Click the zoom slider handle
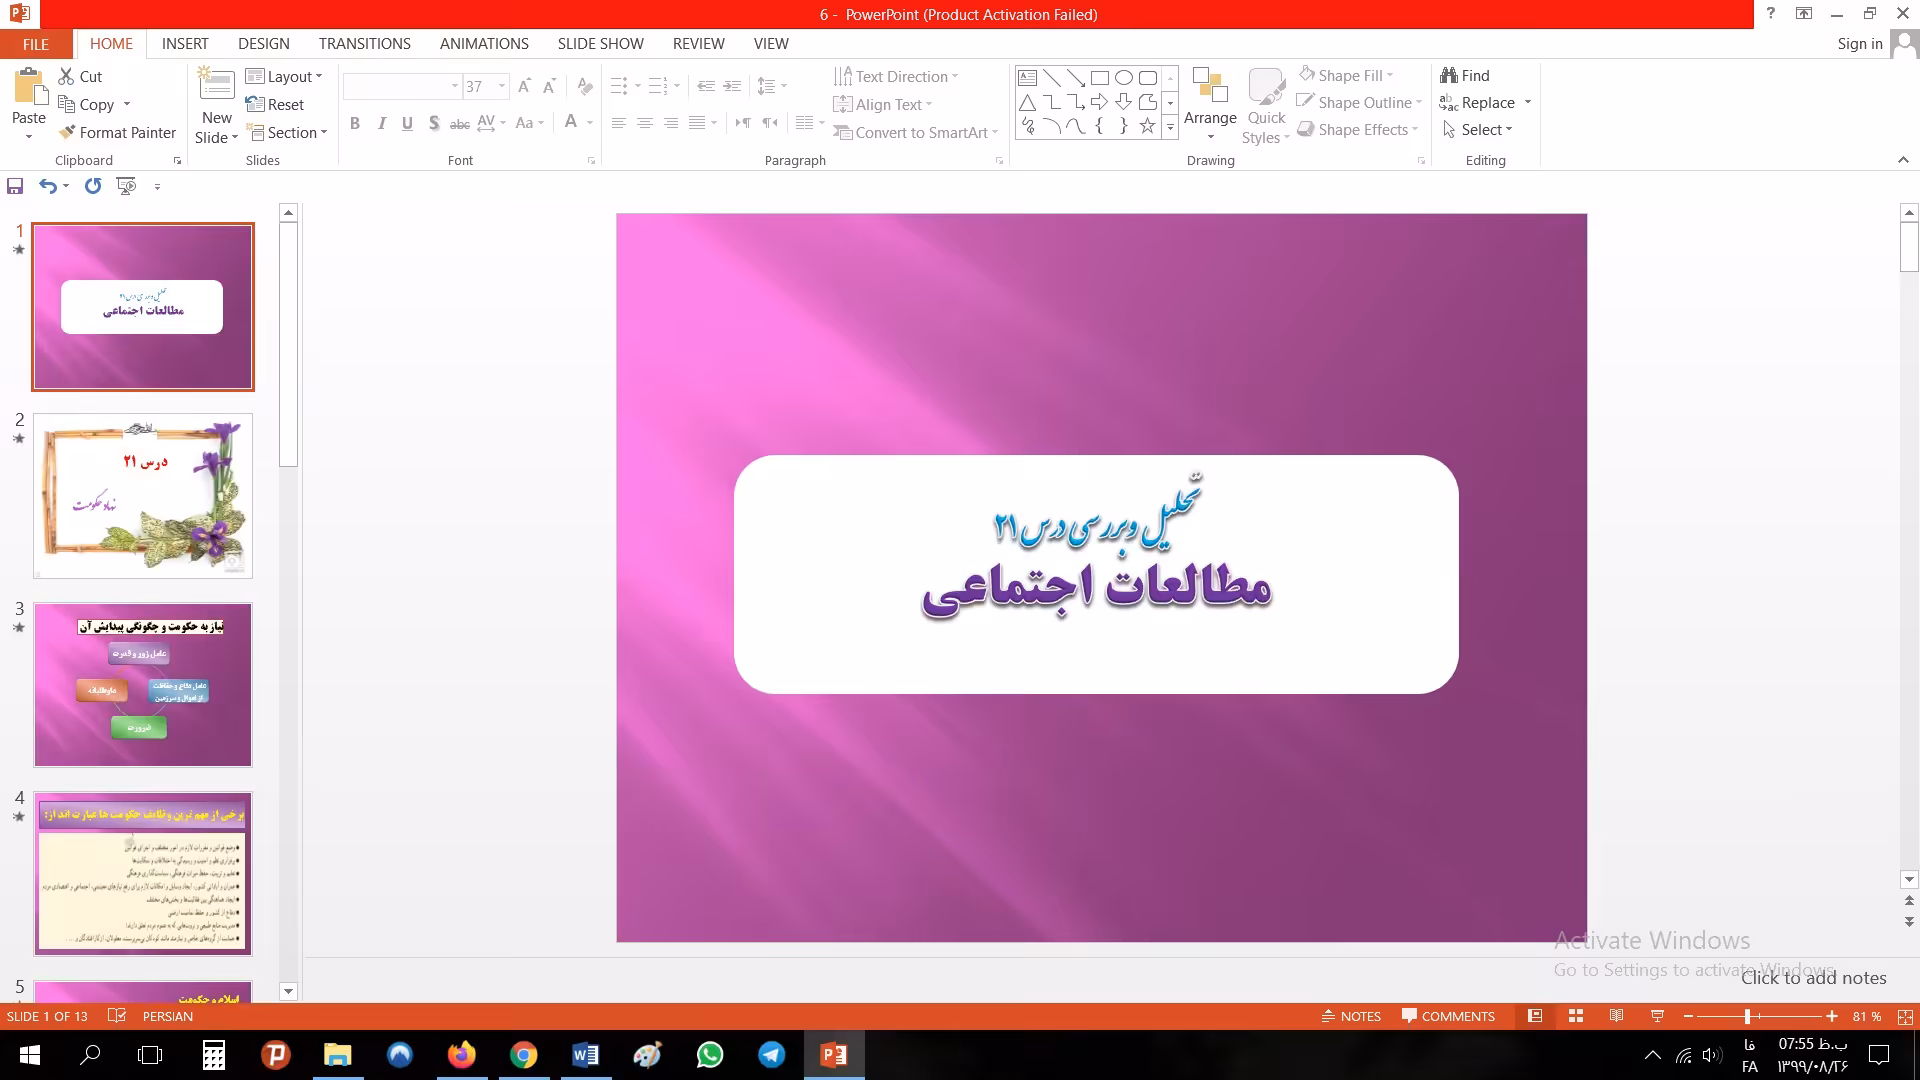Screen dimensions: 1920x1080 pyautogui.click(x=1747, y=1016)
